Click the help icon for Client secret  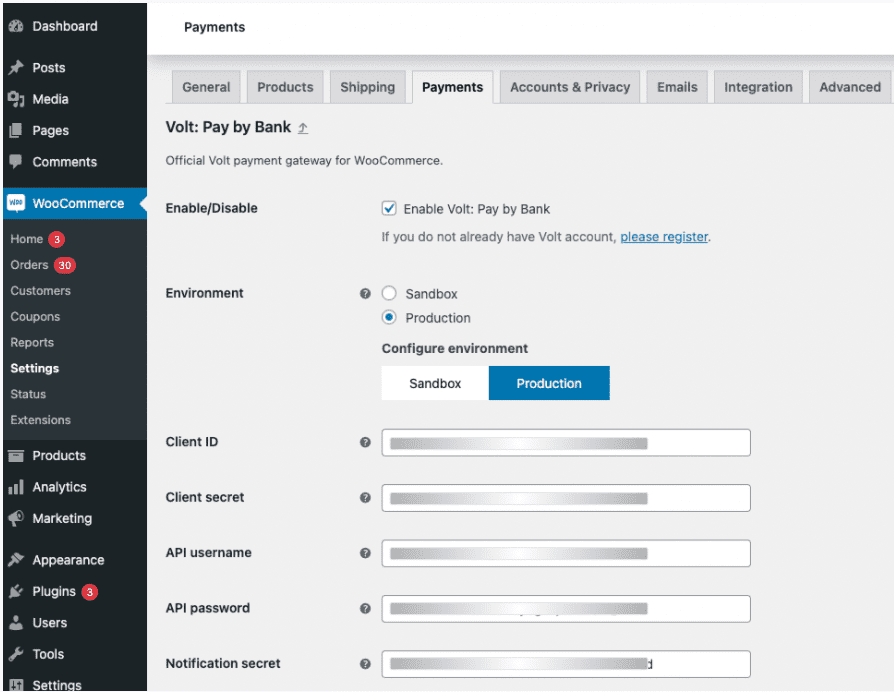[365, 498]
